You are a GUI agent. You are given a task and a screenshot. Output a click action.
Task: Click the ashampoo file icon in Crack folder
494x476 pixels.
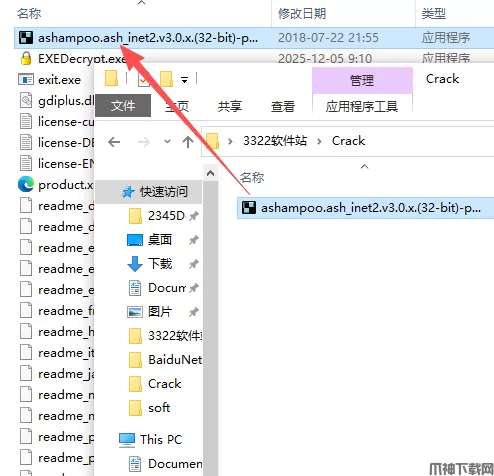pos(249,208)
